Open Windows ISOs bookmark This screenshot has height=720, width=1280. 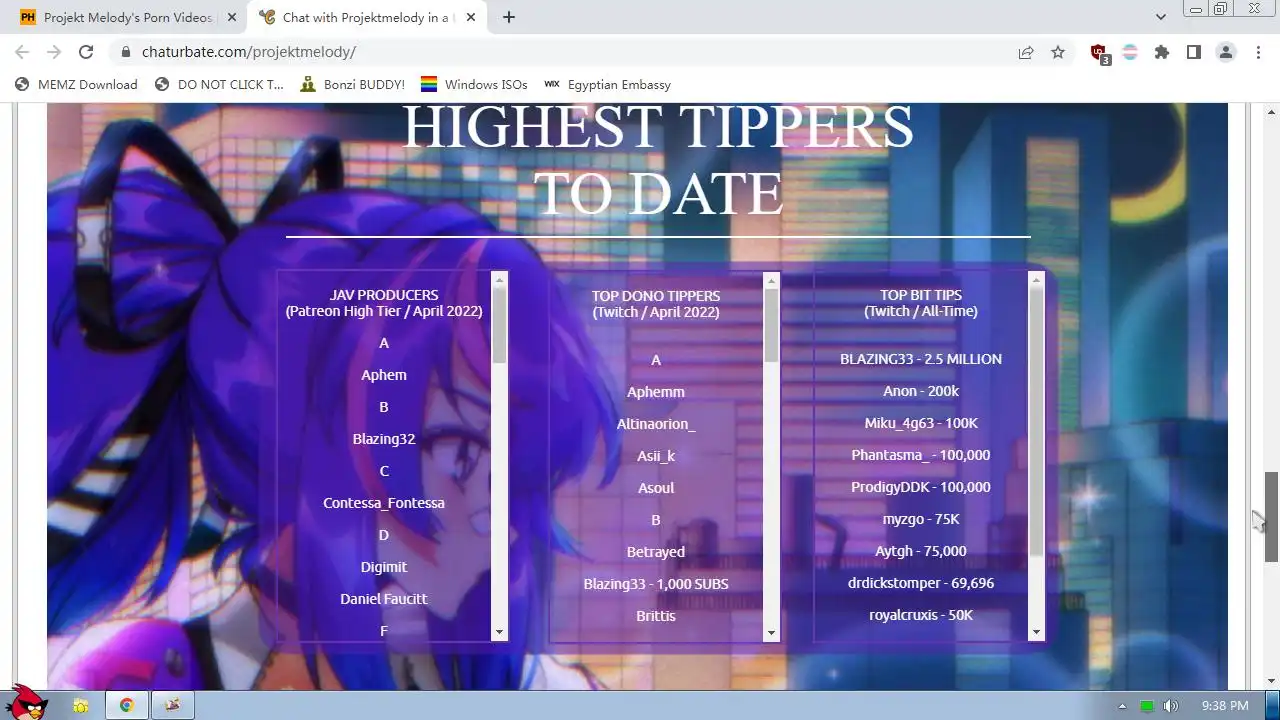(474, 84)
